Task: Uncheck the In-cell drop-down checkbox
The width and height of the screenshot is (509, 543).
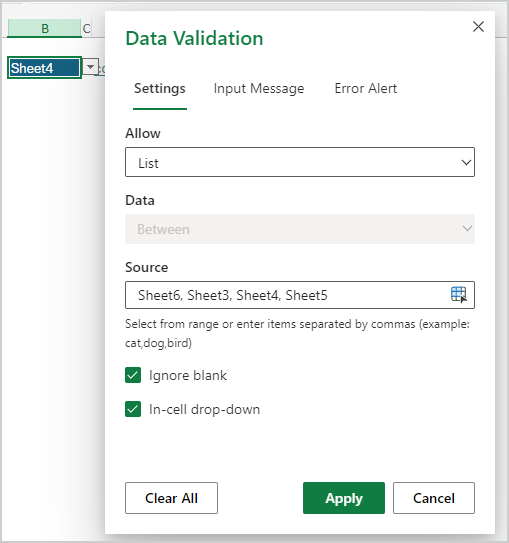Action: [133, 409]
